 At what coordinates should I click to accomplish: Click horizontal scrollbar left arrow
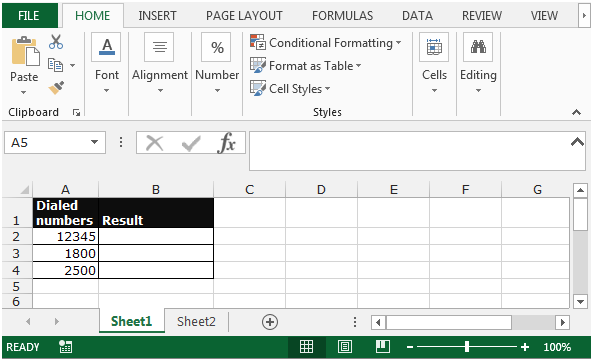click(x=378, y=322)
